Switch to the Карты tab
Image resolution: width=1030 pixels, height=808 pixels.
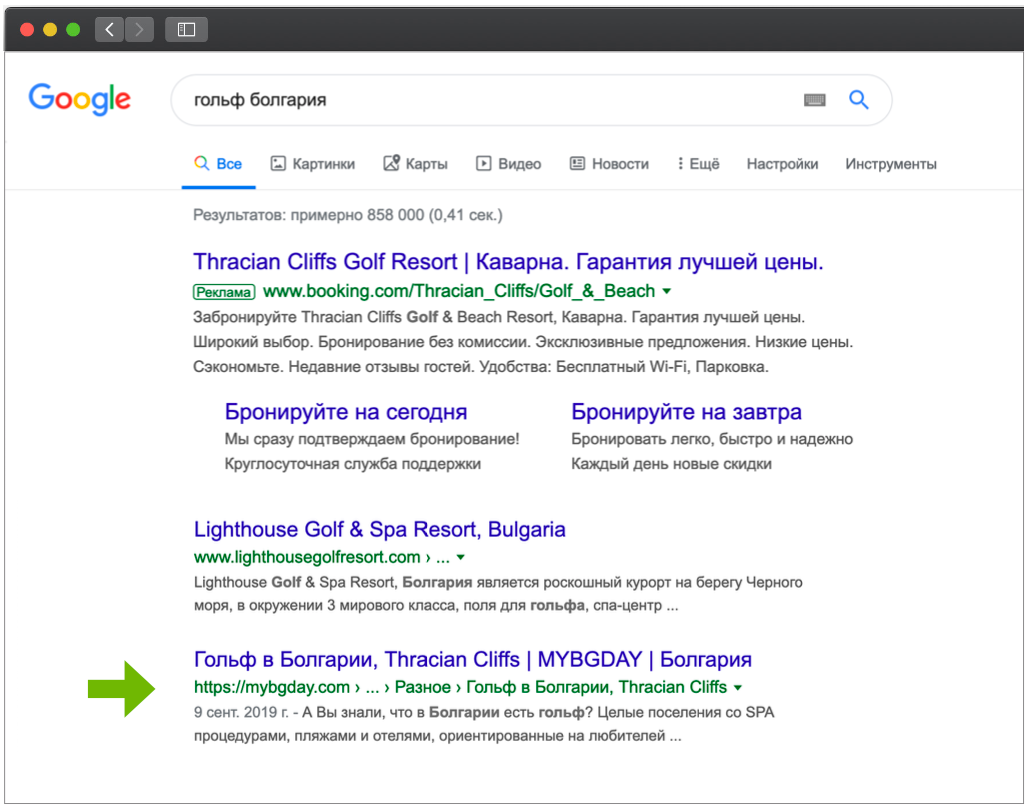[x=416, y=164]
